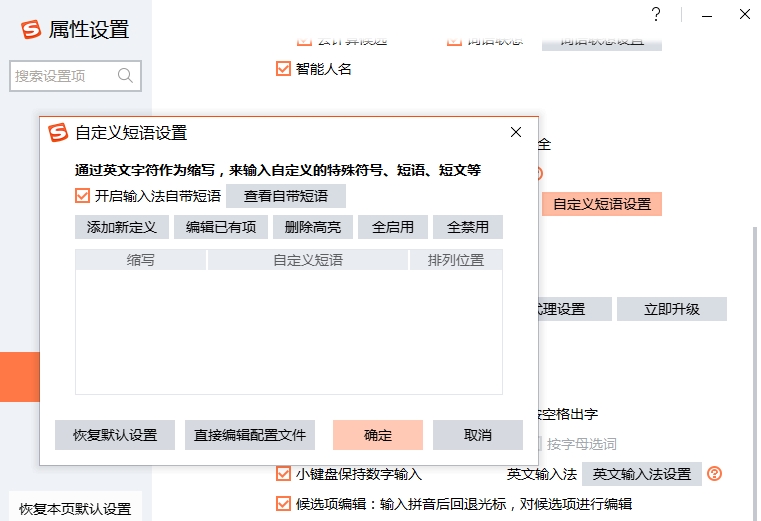Open 查看自带短语 button
Screen dimensions: 761x521
pyautogui.click(x=286, y=196)
